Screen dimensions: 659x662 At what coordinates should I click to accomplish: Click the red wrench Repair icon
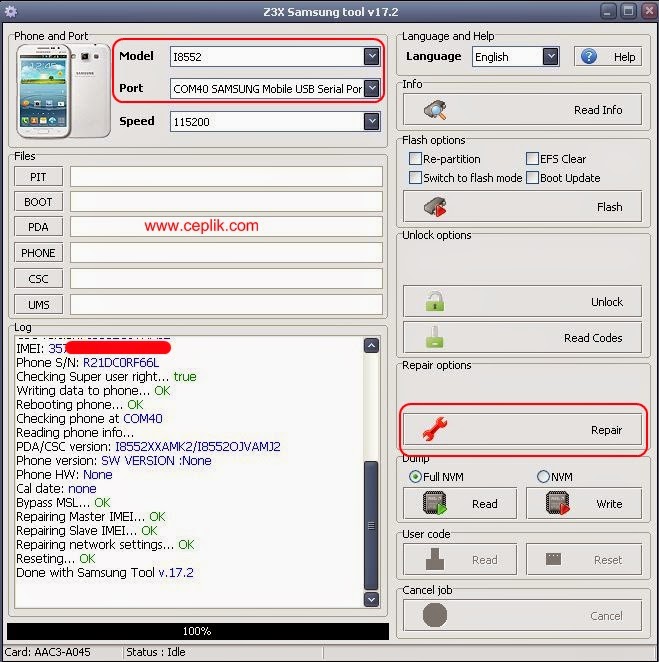pos(435,429)
